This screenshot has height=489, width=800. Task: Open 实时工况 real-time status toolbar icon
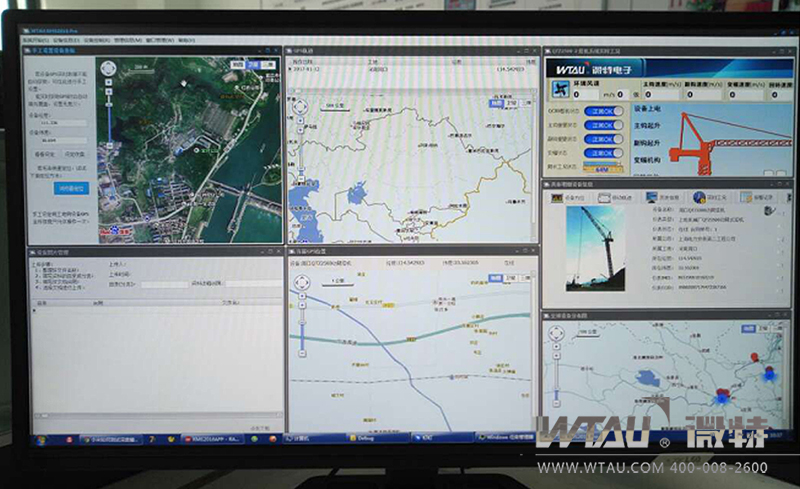[708, 198]
